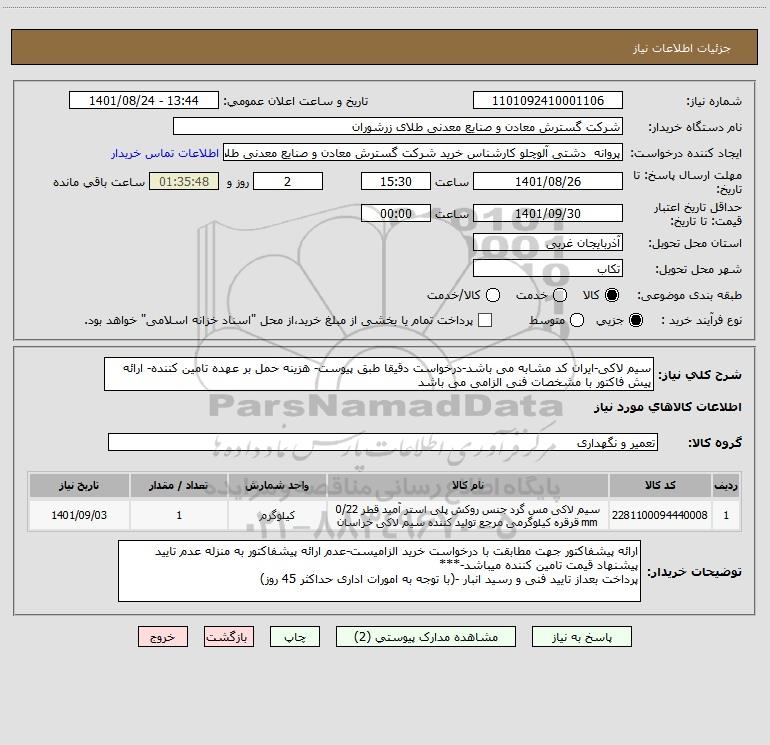Viewport: 770px width, 745px height.
Task: Click the چاپ print button
Action: pos(295,637)
